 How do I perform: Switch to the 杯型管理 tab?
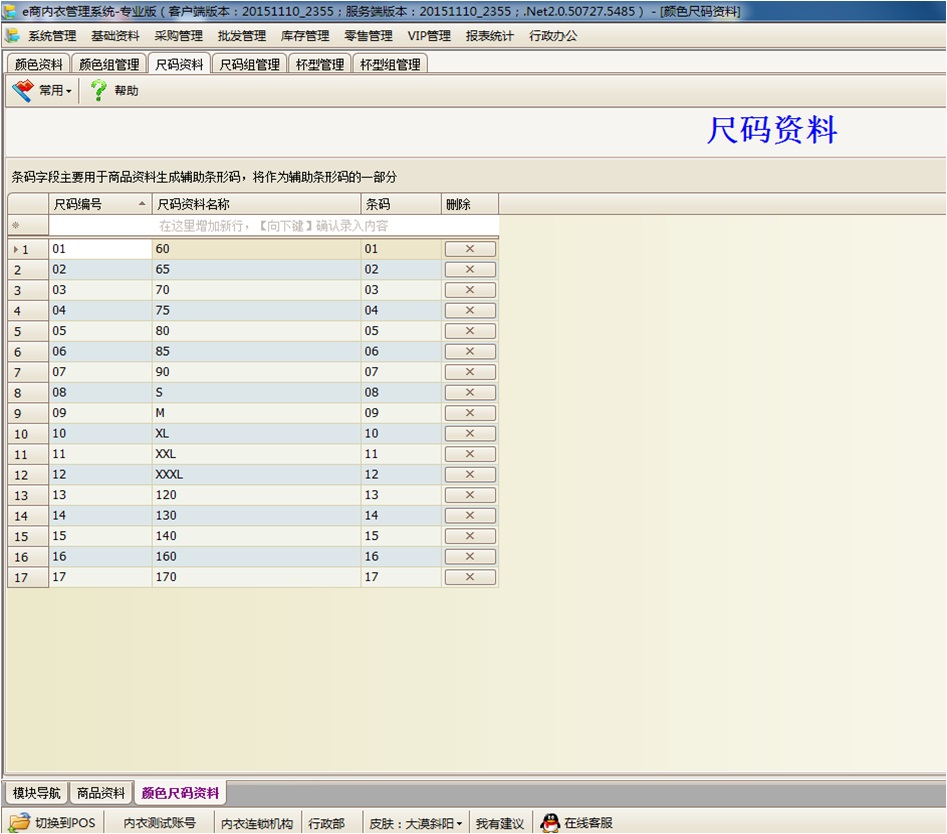(319, 64)
